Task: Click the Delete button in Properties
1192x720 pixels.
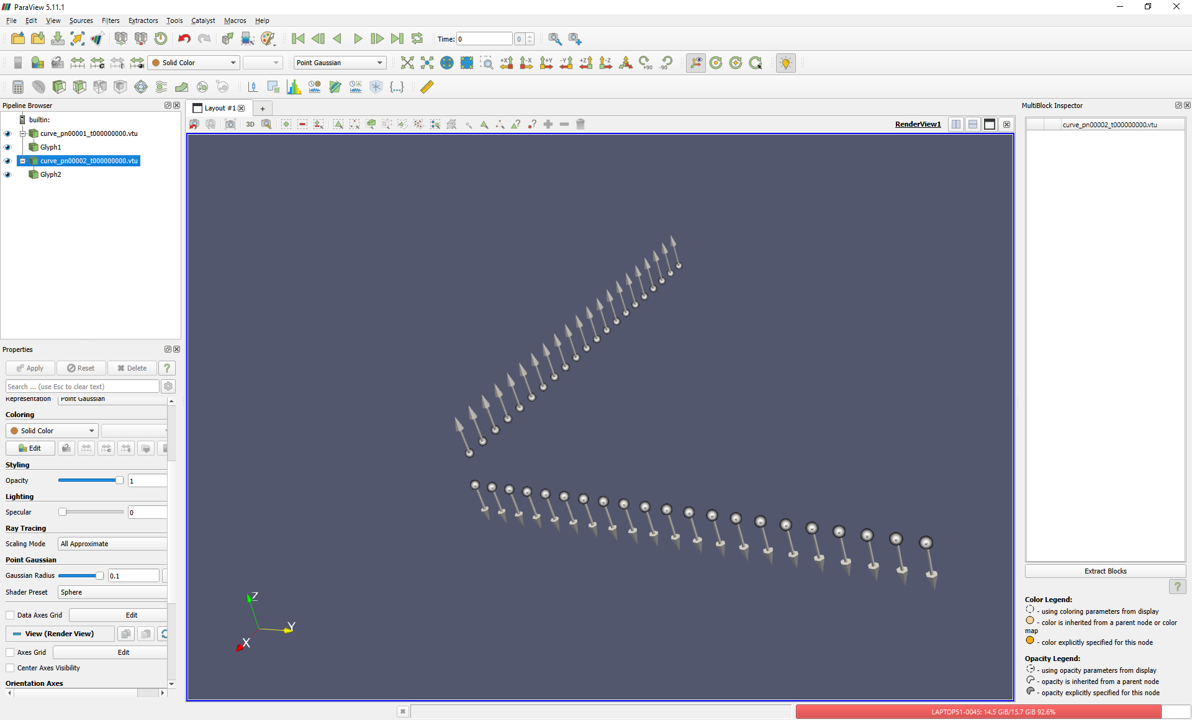Action: (x=132, y=368)
